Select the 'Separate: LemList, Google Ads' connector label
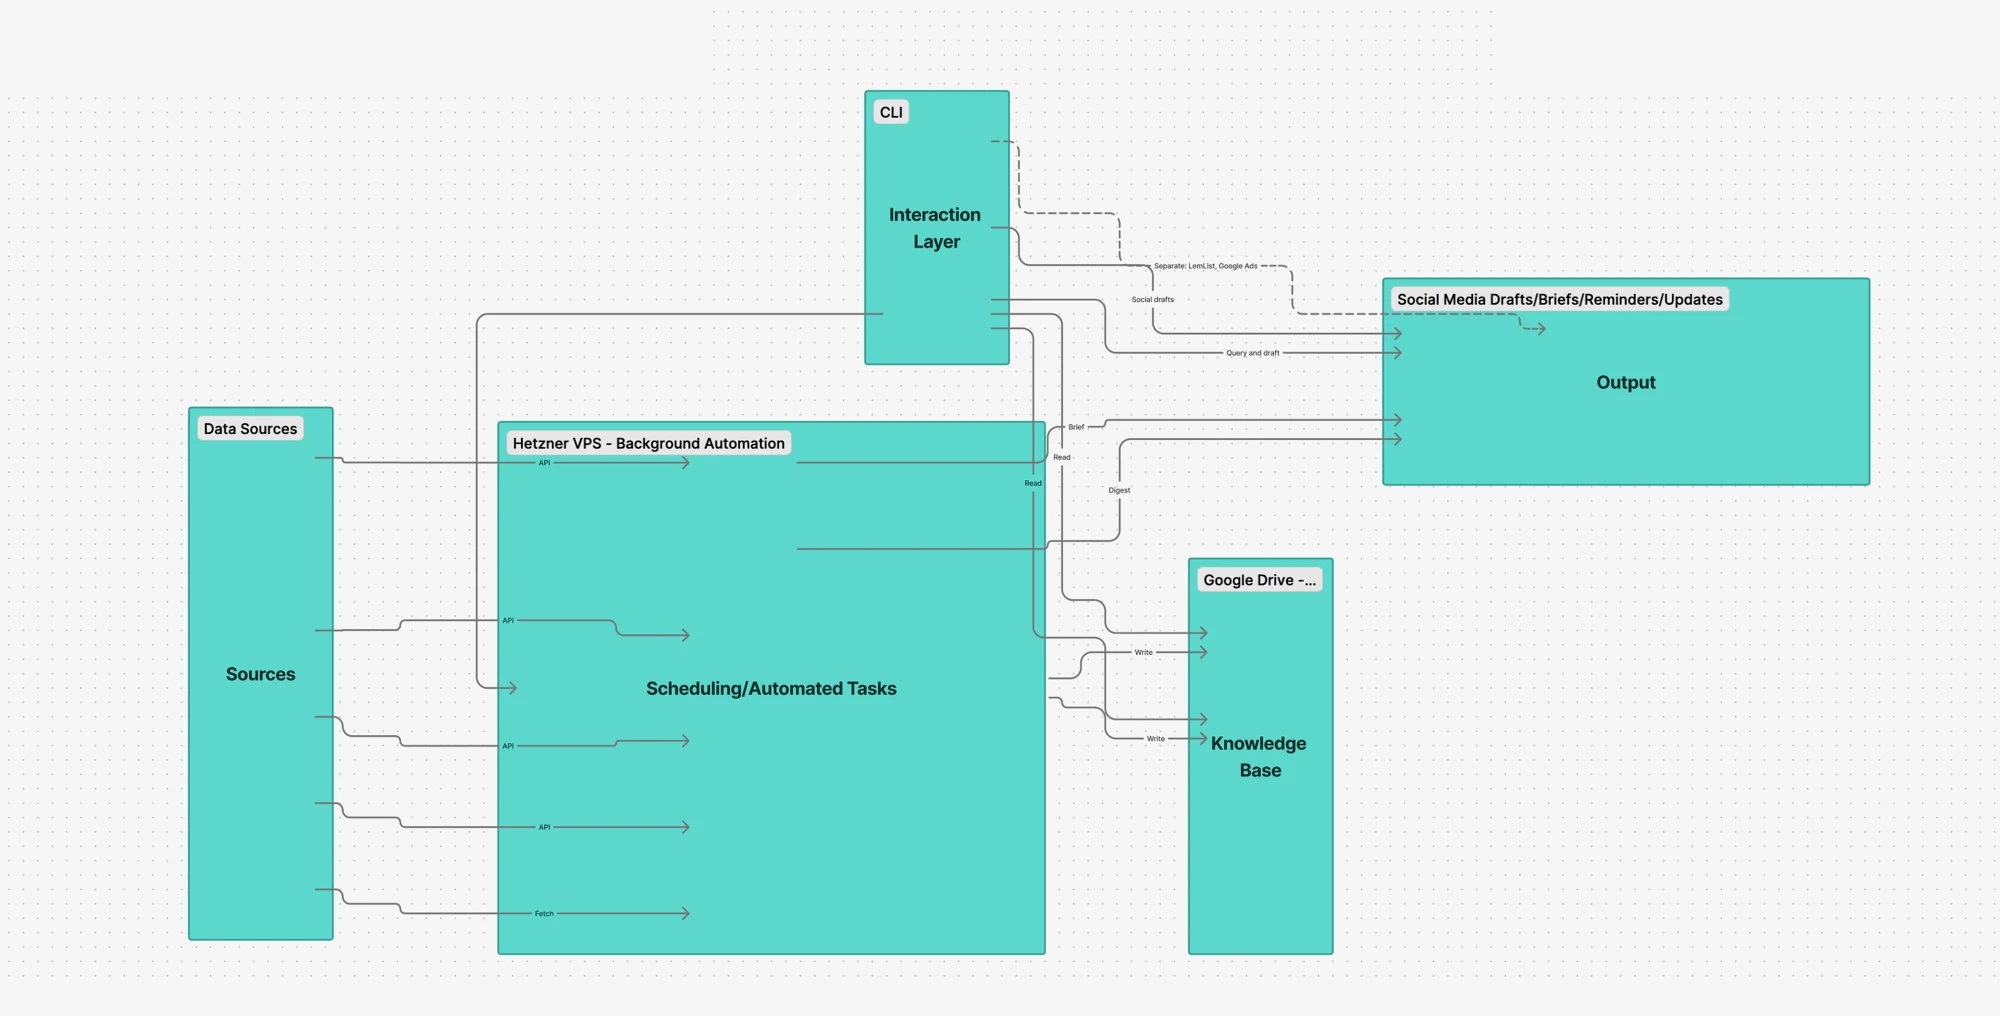Screen dimensions: 2000x1016 (1205, 266)
